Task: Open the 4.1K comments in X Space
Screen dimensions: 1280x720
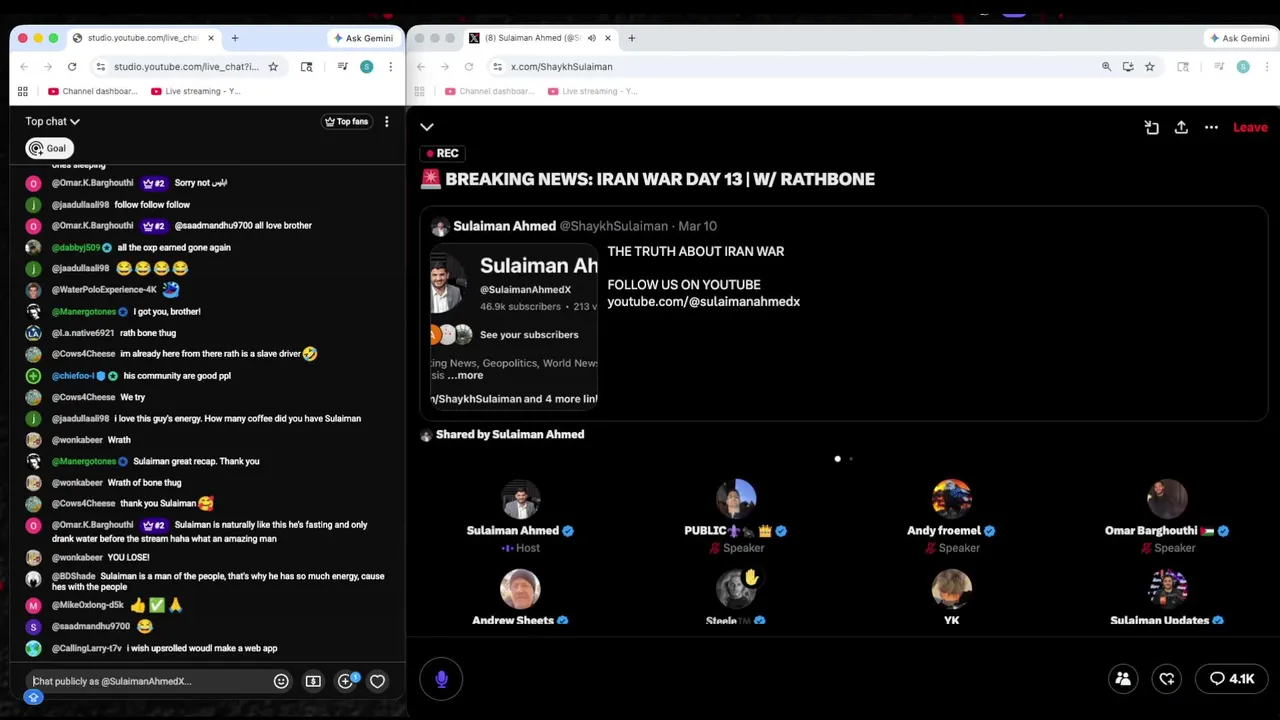Action: click(x=1232, y=679)
